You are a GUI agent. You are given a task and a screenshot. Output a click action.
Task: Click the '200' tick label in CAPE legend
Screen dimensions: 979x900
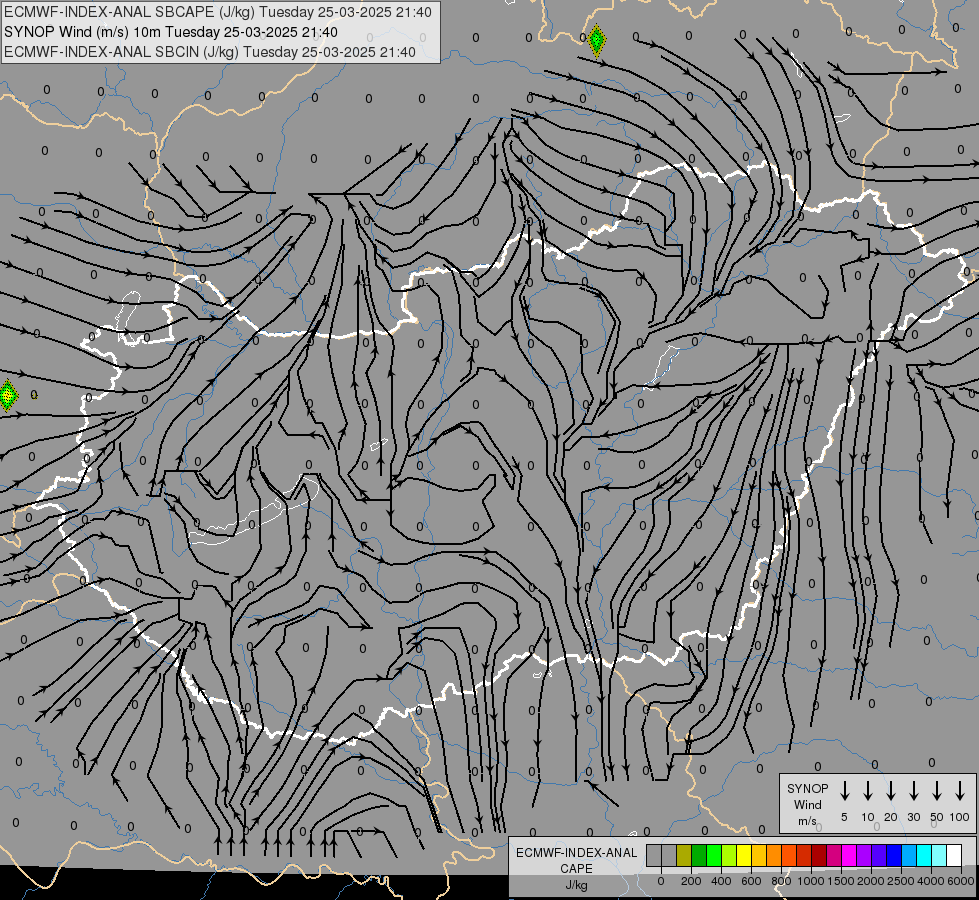[x=691, y=881]
